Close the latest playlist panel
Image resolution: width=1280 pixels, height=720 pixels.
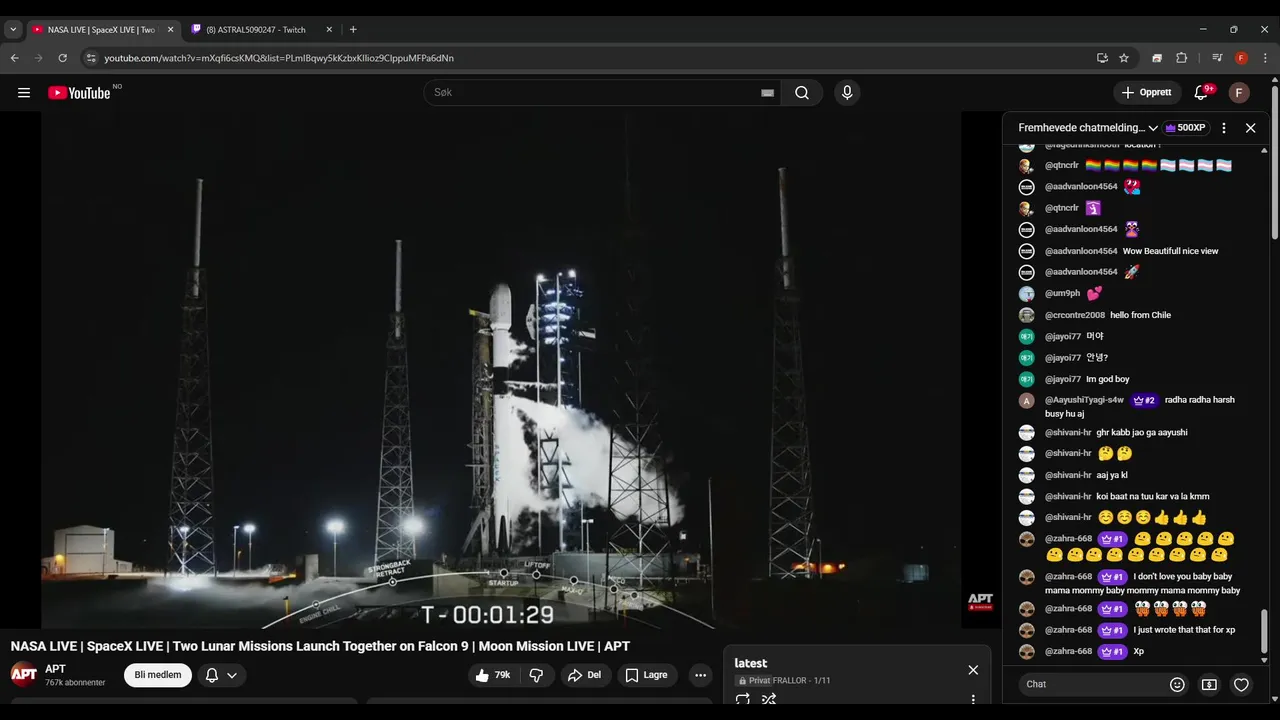tap(973, 670)
